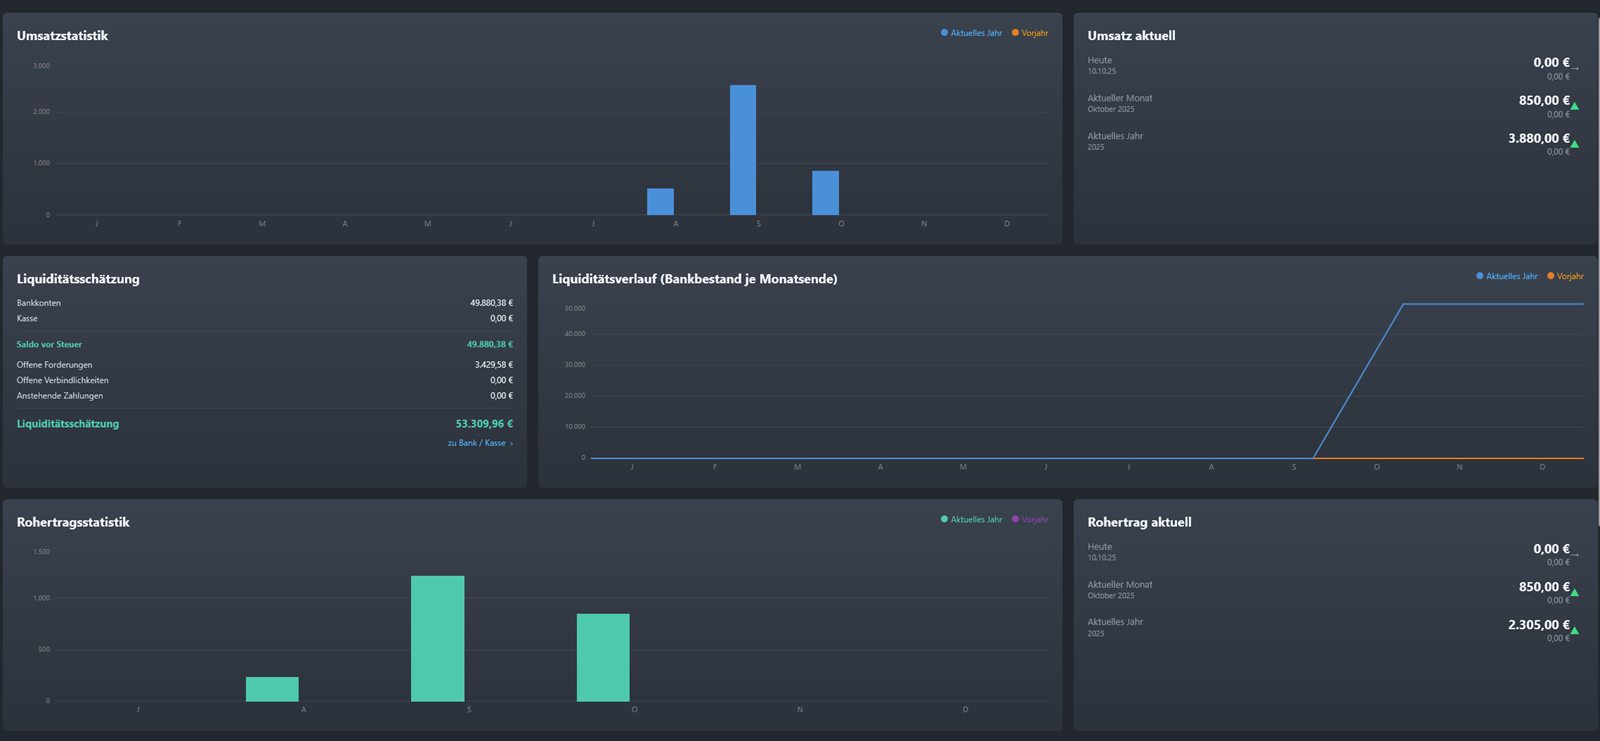Toggle Aktuelles Jahr series in Rohertragsstatistik legend
This screenshot has width=1600, height=741.
tap(971, 519)
